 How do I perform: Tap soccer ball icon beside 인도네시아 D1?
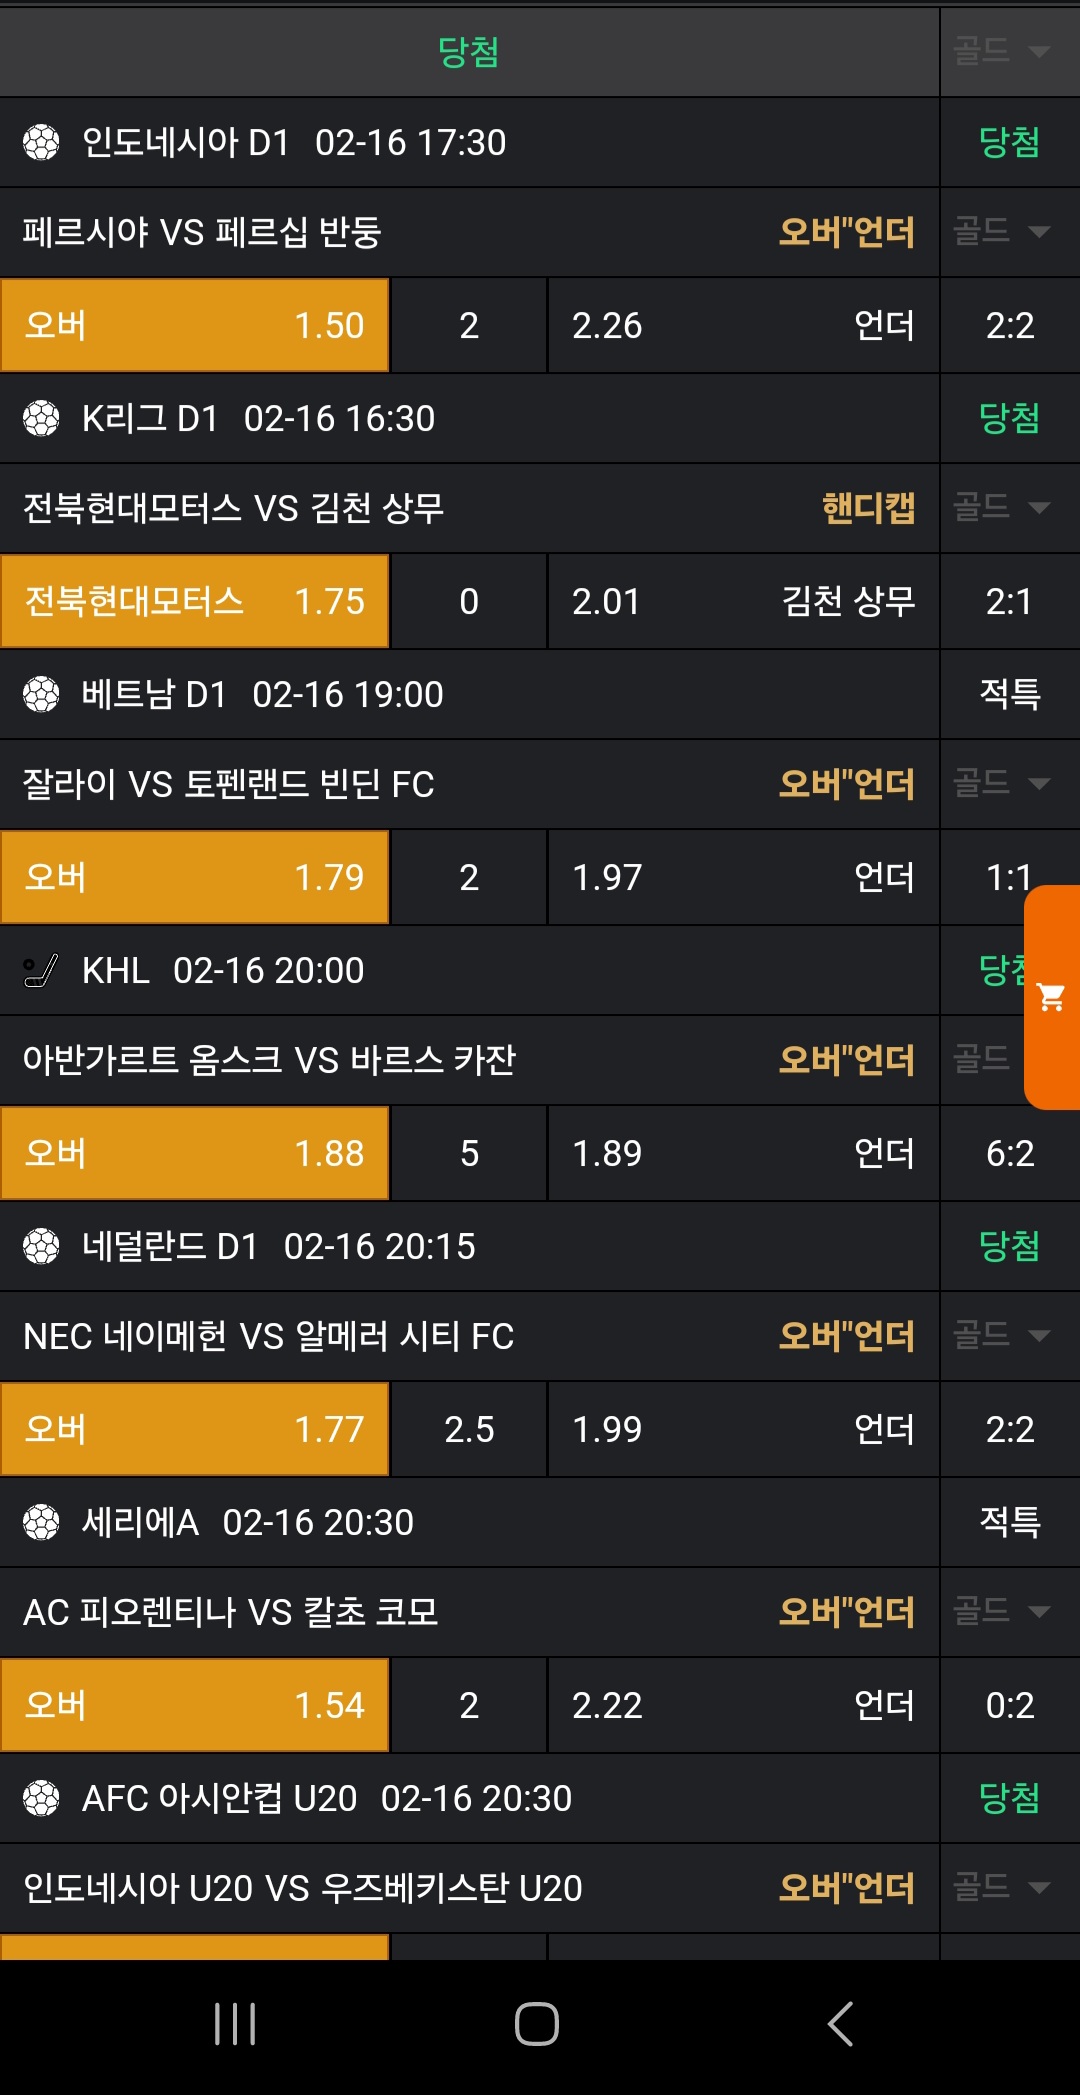click(x=41, y=142)
